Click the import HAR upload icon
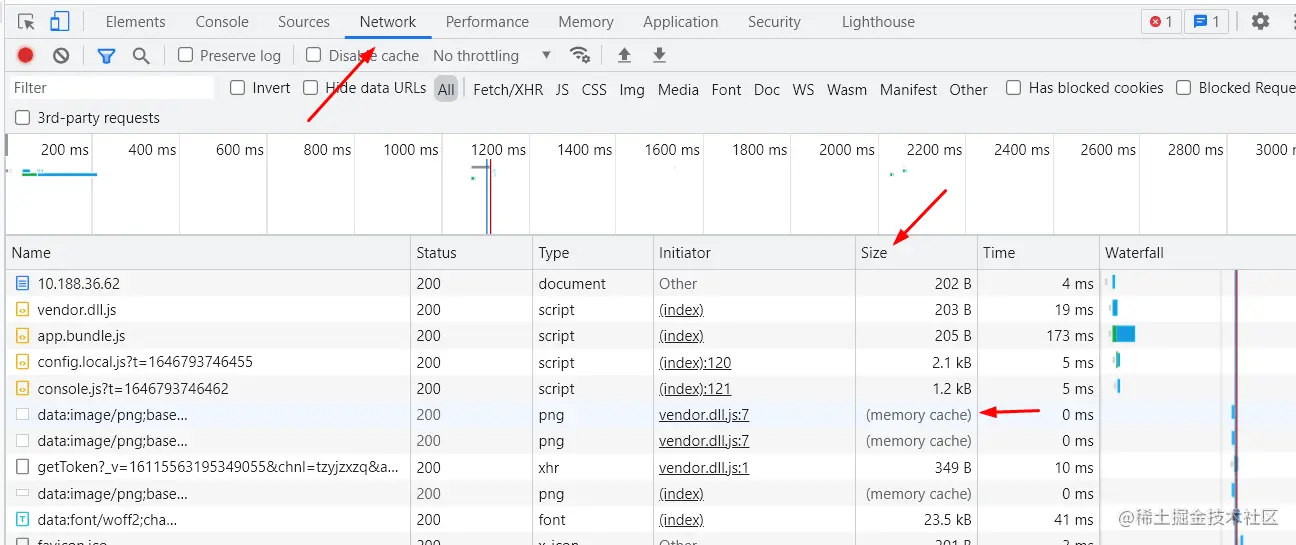The image size is (1296, 545). click(624, 56)
